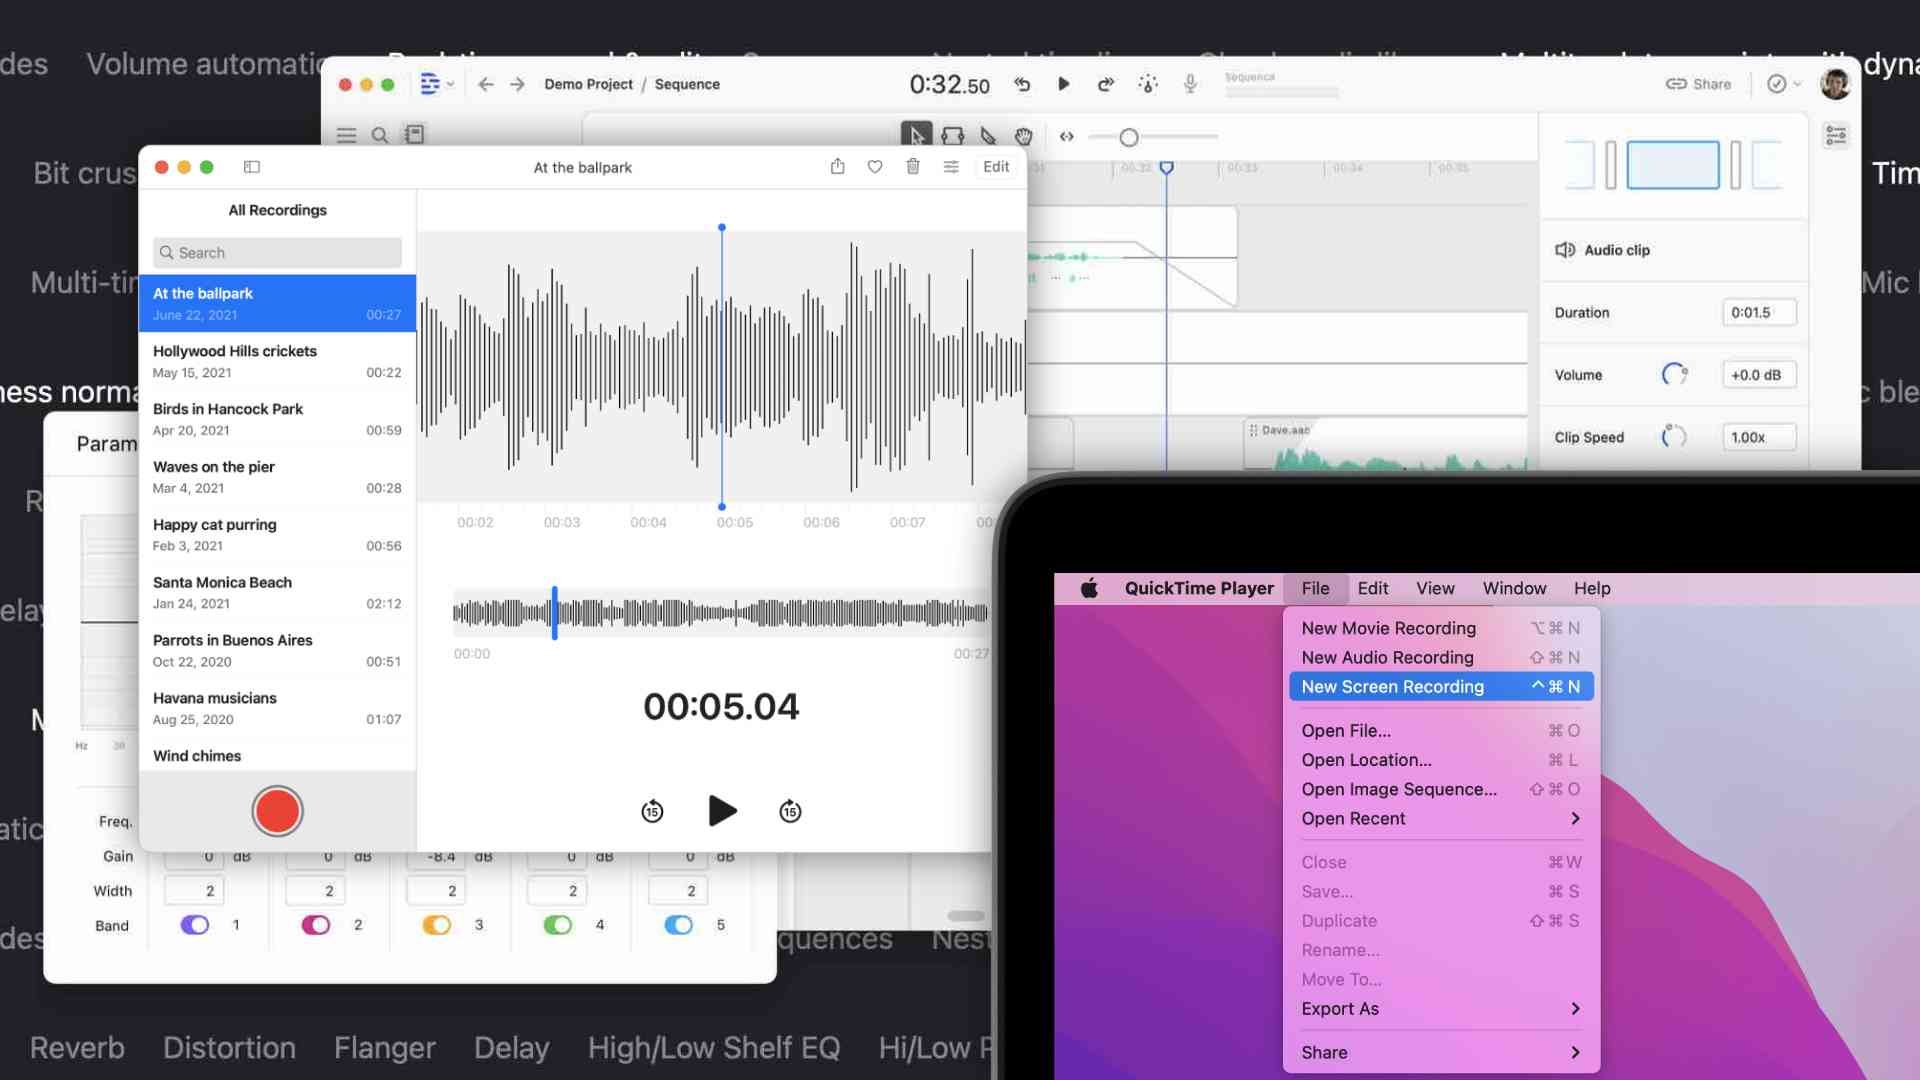
Task: Edit the Volume +0.0 dB field
Action: [x=1759, y=375]
